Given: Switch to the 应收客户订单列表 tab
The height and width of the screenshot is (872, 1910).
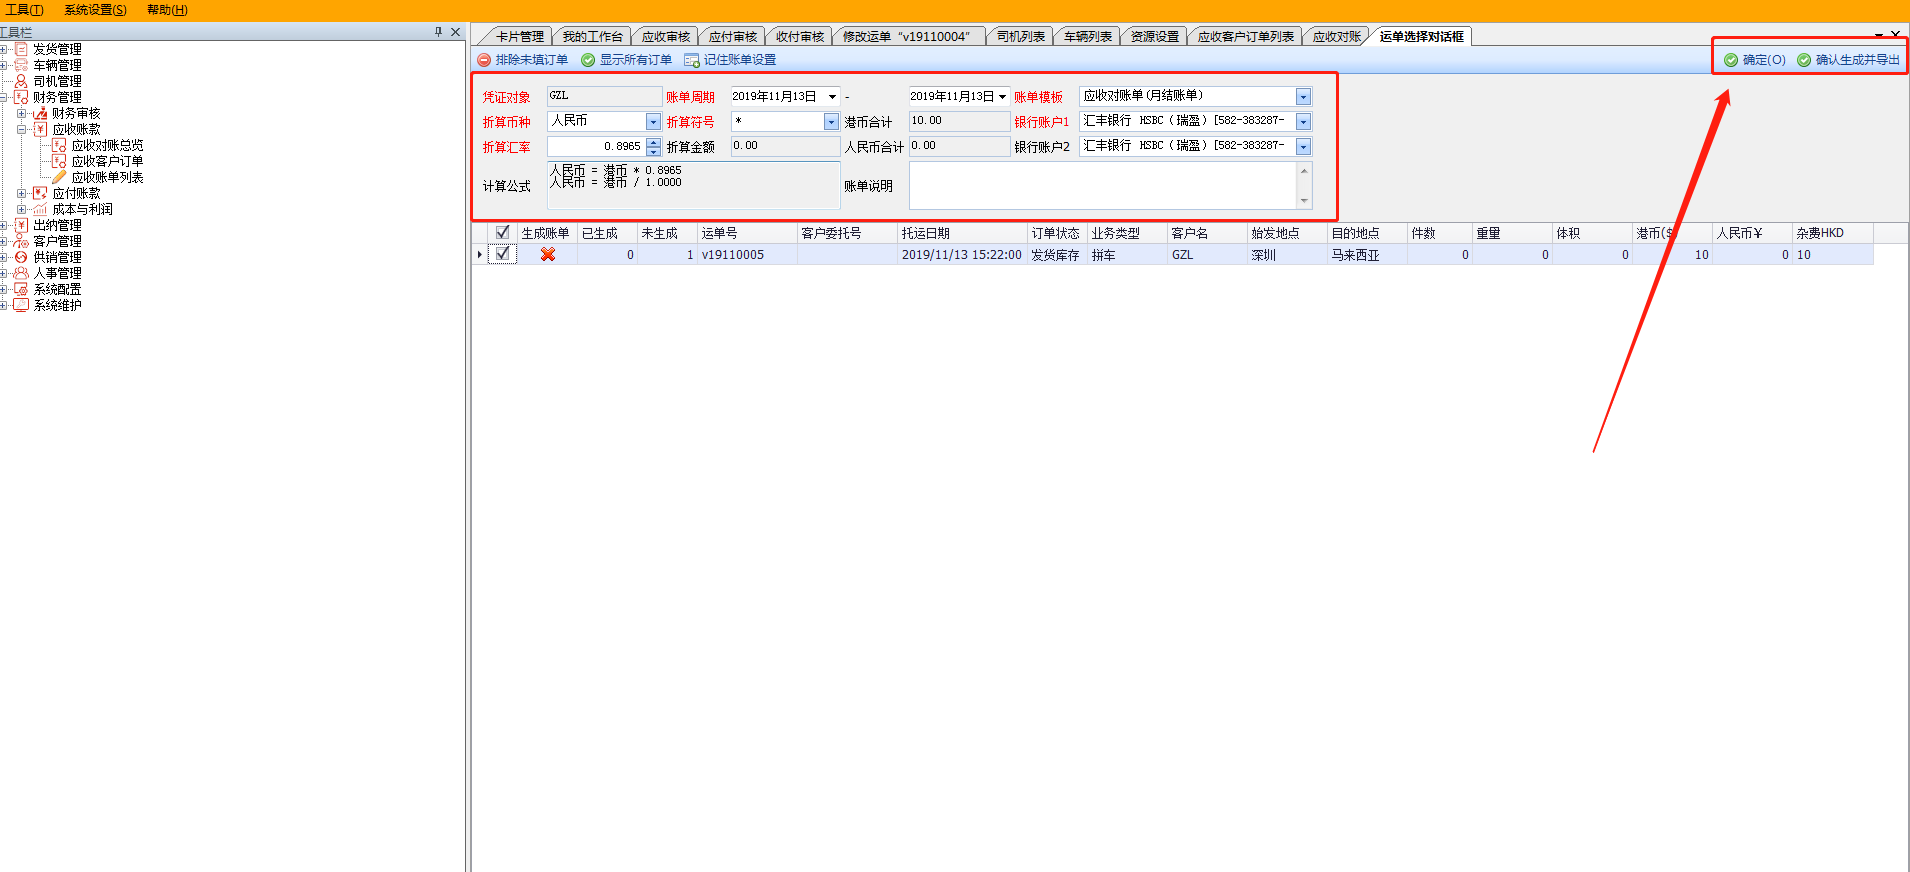Looking at the screenshot, I should [1245, 37].
